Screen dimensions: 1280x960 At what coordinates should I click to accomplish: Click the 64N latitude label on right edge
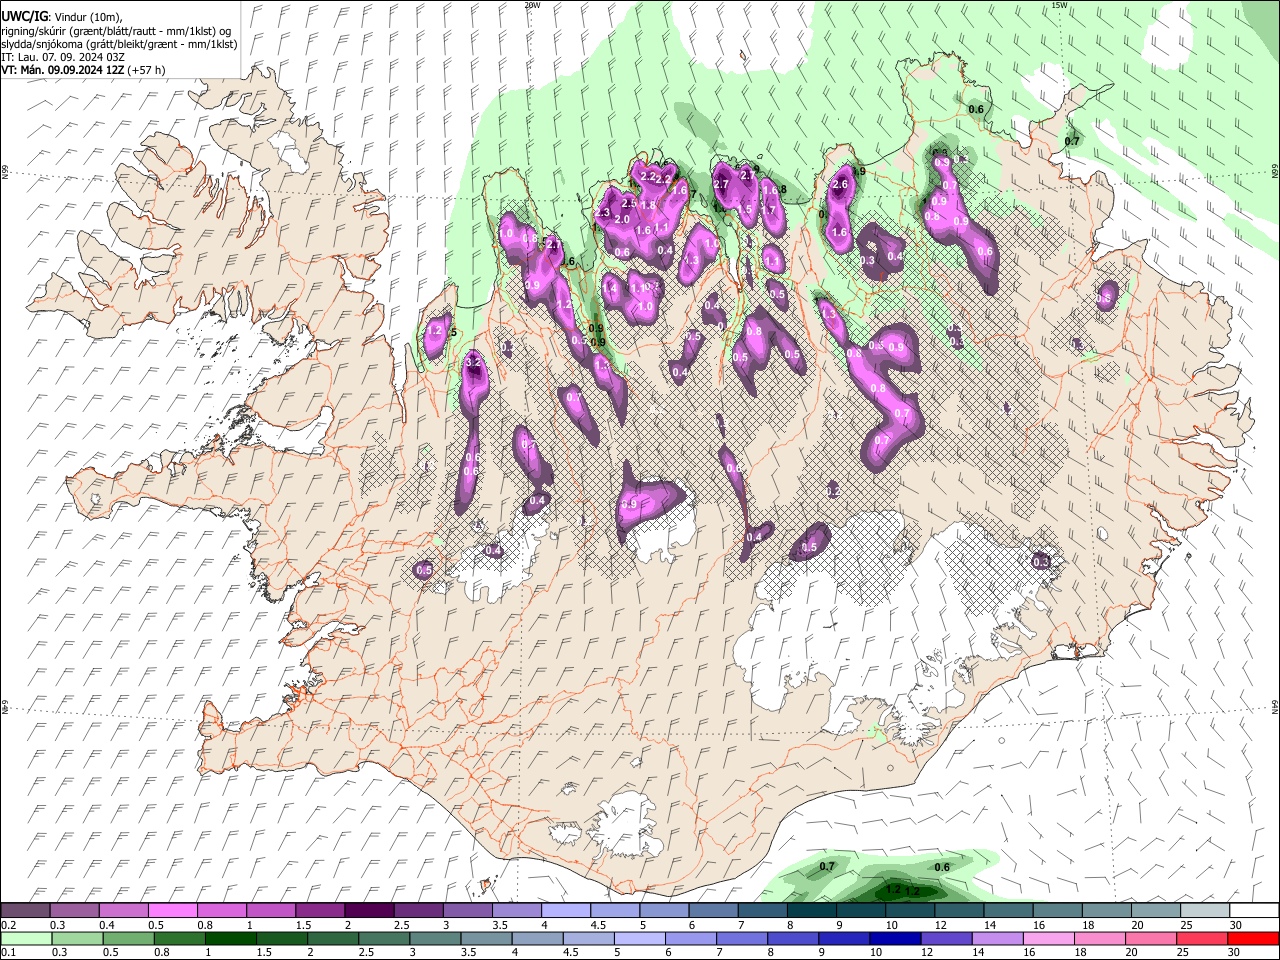[1275, 707]
